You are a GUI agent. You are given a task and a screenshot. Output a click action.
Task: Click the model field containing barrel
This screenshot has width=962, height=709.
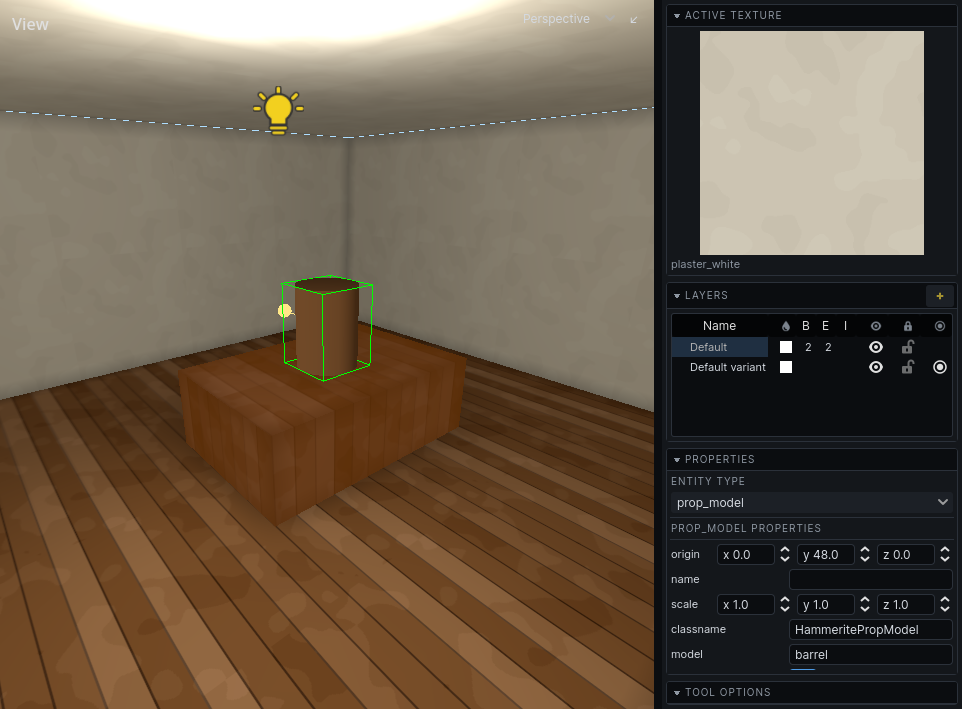pyautogui.click(x=870, y=654)
